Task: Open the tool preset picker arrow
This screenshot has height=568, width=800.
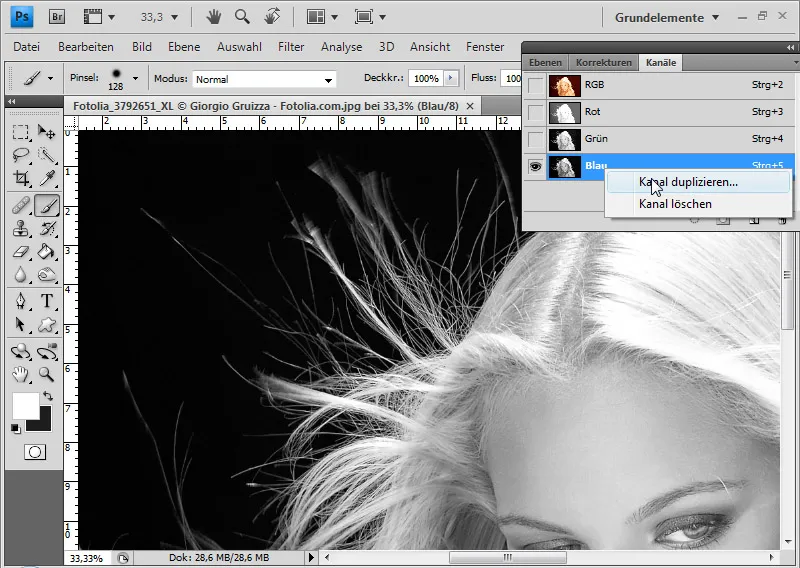Action: click(x=50, y=79)
